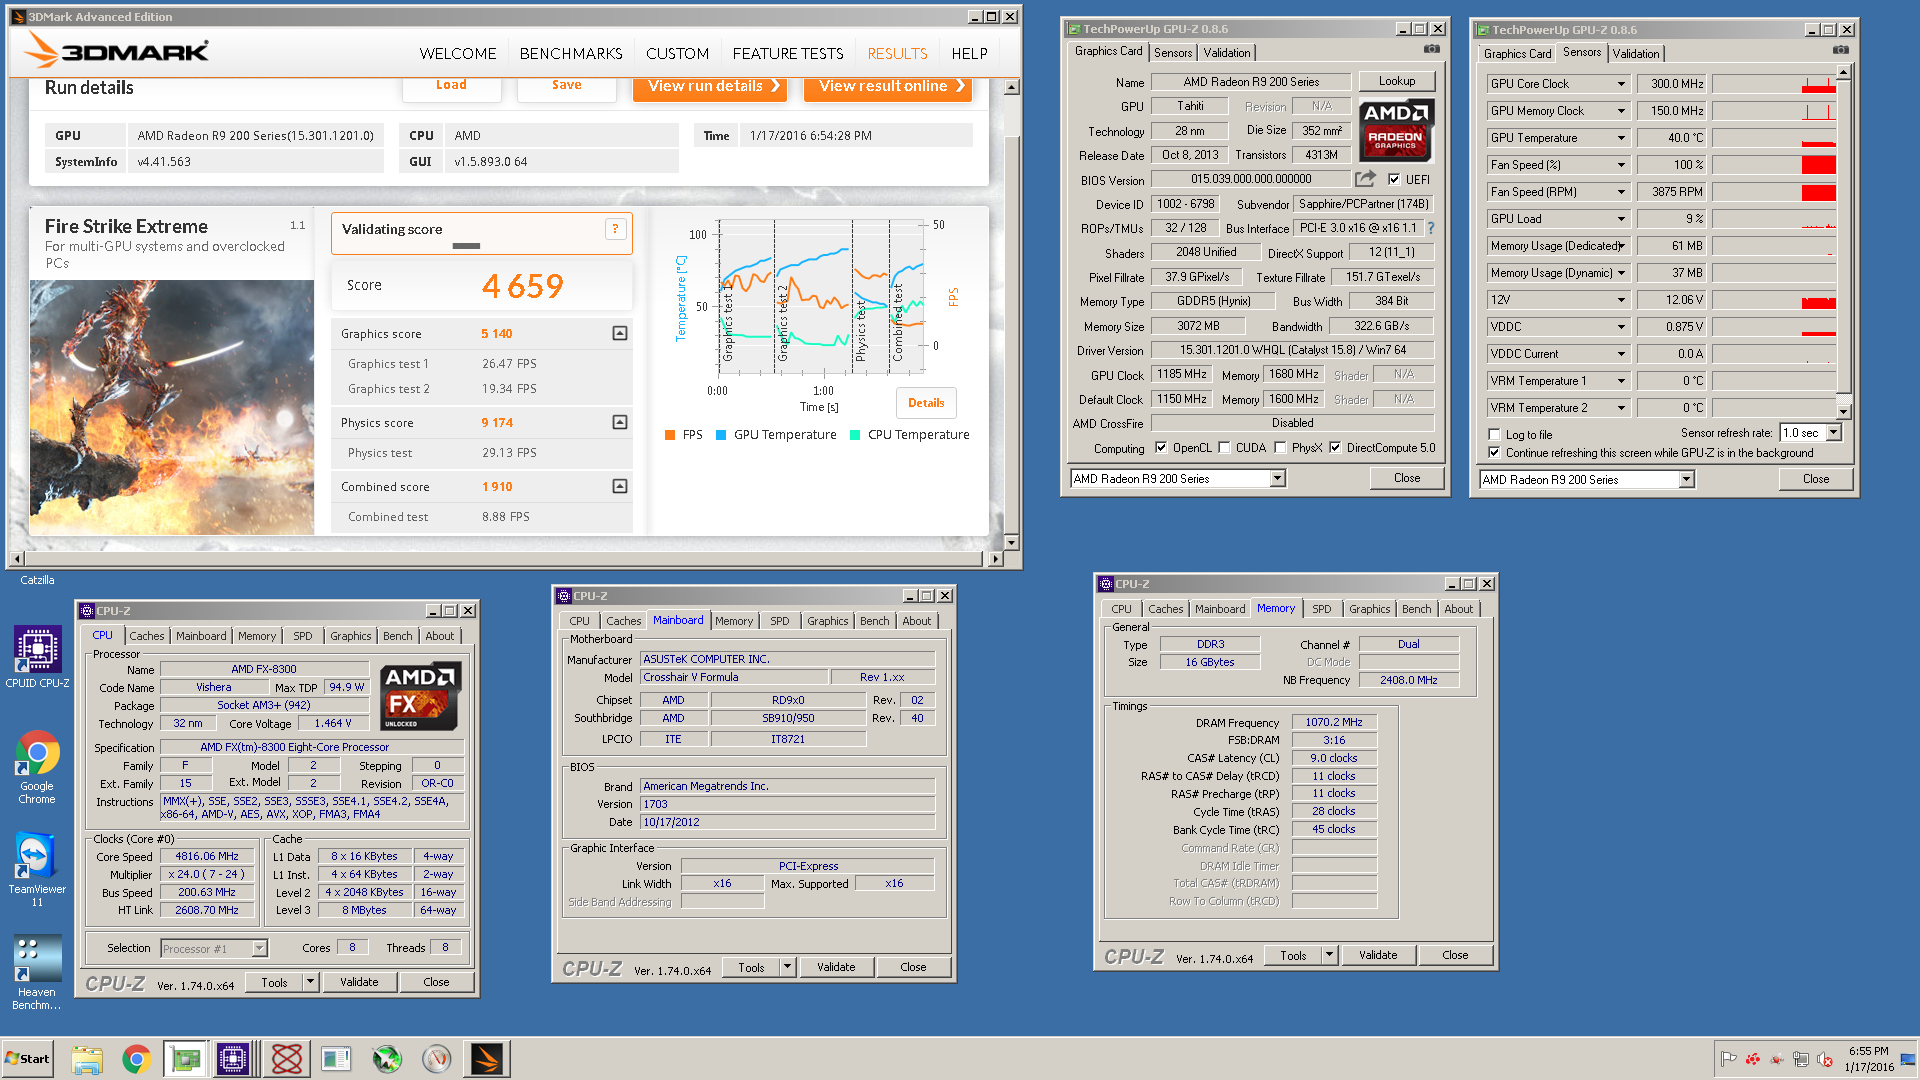This screenshot has height=1080, width=1920.
Task: Open GPU selector dropdown in GPU-Z Graphics Card window
Action: 1277,479
